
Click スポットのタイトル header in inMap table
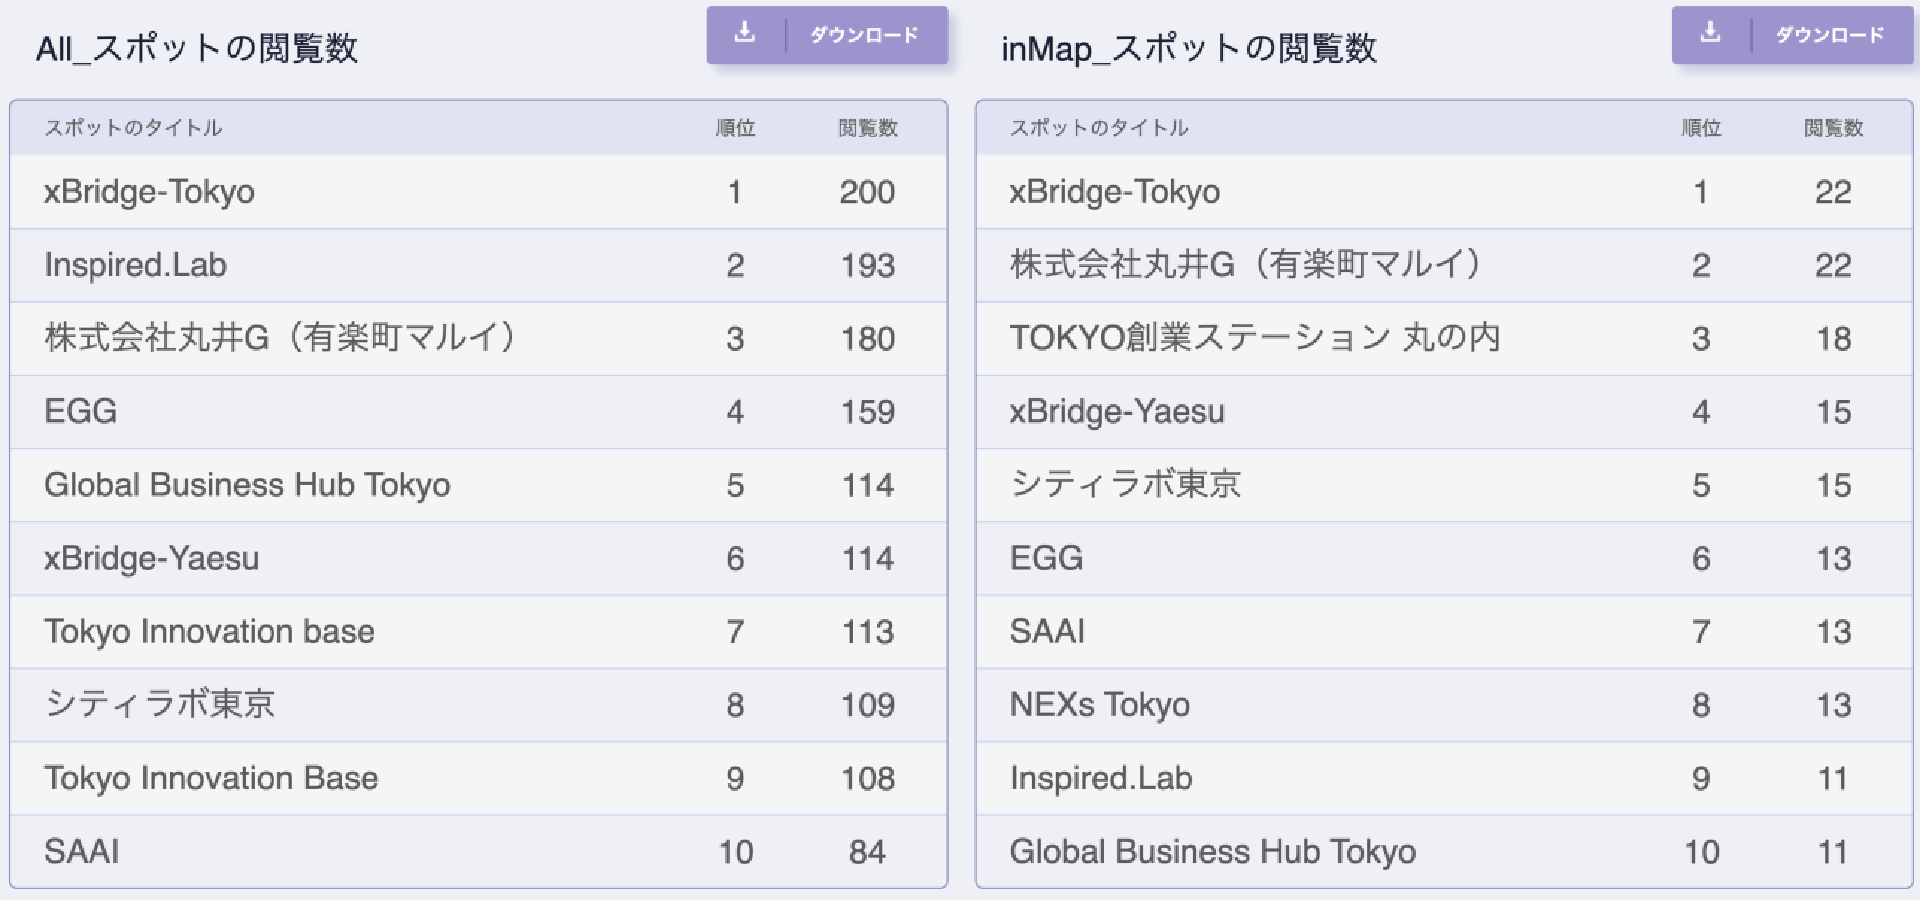point(1099,128)
